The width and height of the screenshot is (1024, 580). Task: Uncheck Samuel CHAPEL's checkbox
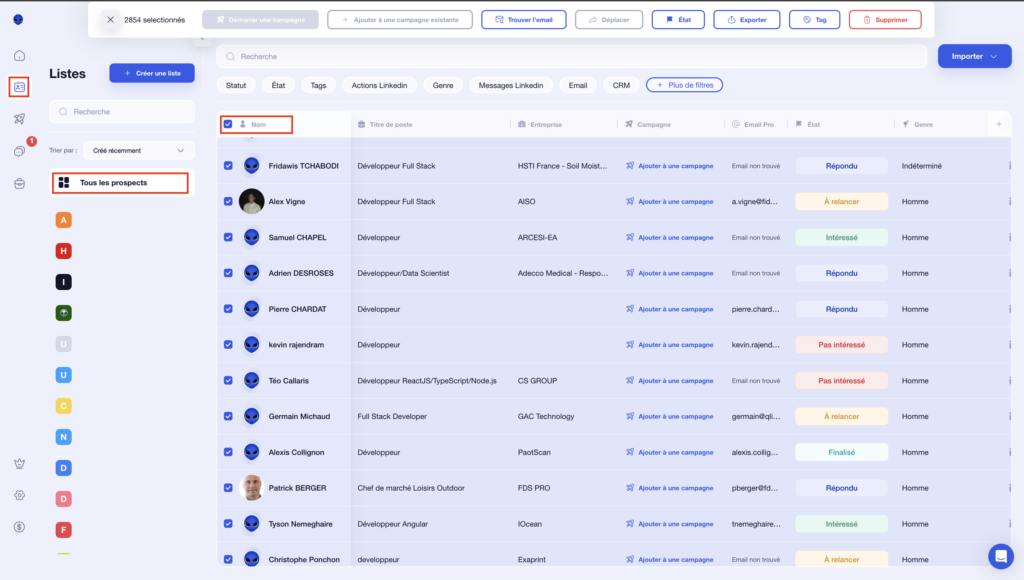[x=228, y=237]
